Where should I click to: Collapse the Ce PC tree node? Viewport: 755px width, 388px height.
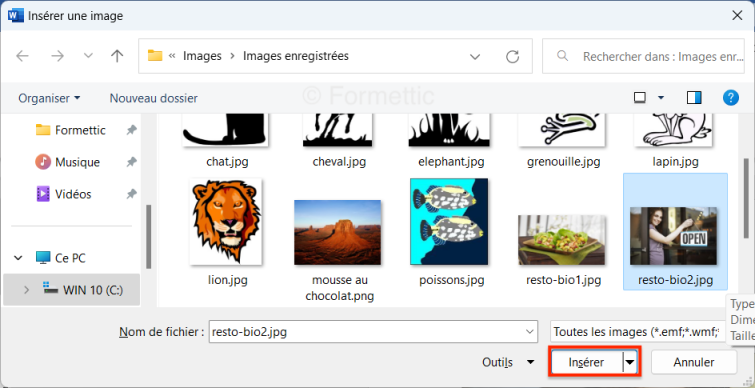[18, 258]
